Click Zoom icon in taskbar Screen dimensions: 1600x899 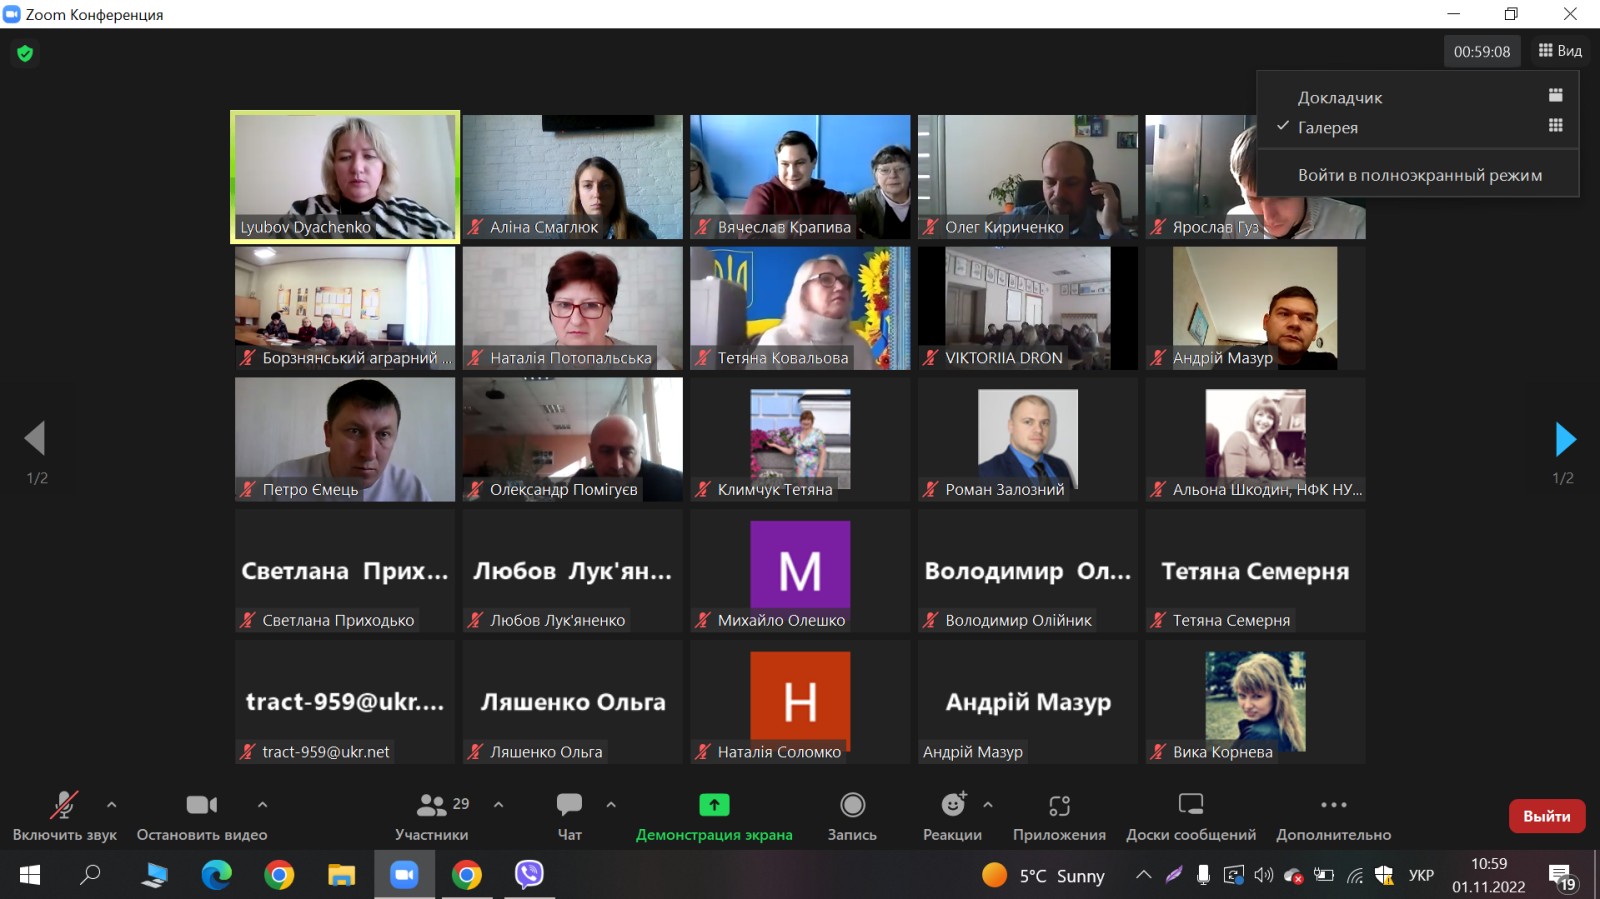(x=404, y=875)
